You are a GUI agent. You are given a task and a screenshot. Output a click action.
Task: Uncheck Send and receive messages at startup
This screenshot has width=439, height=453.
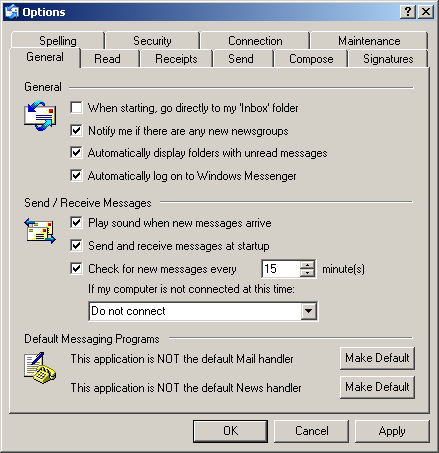(76, 246)
